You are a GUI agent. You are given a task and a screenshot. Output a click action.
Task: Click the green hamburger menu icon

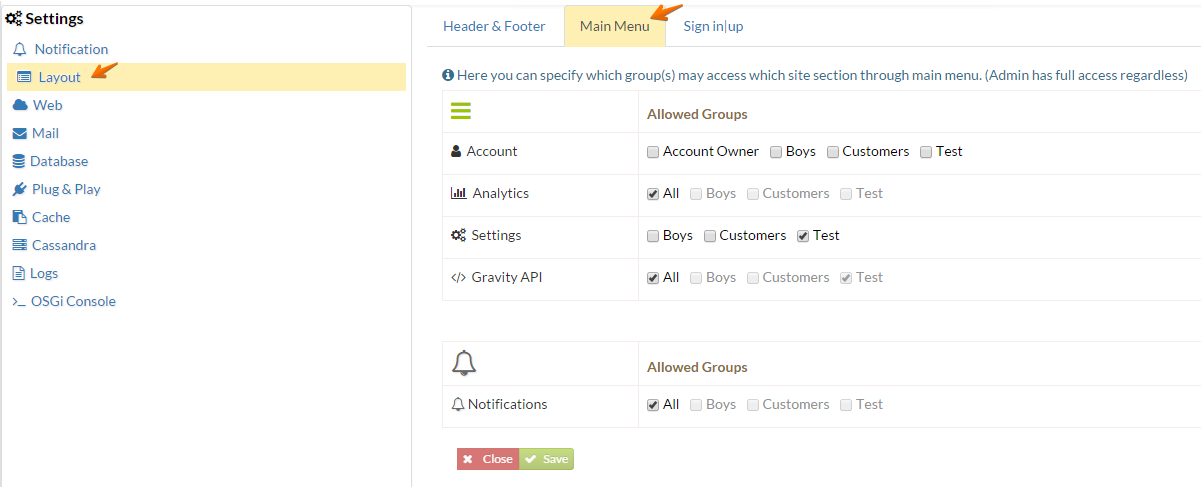[x=461, y=111]
